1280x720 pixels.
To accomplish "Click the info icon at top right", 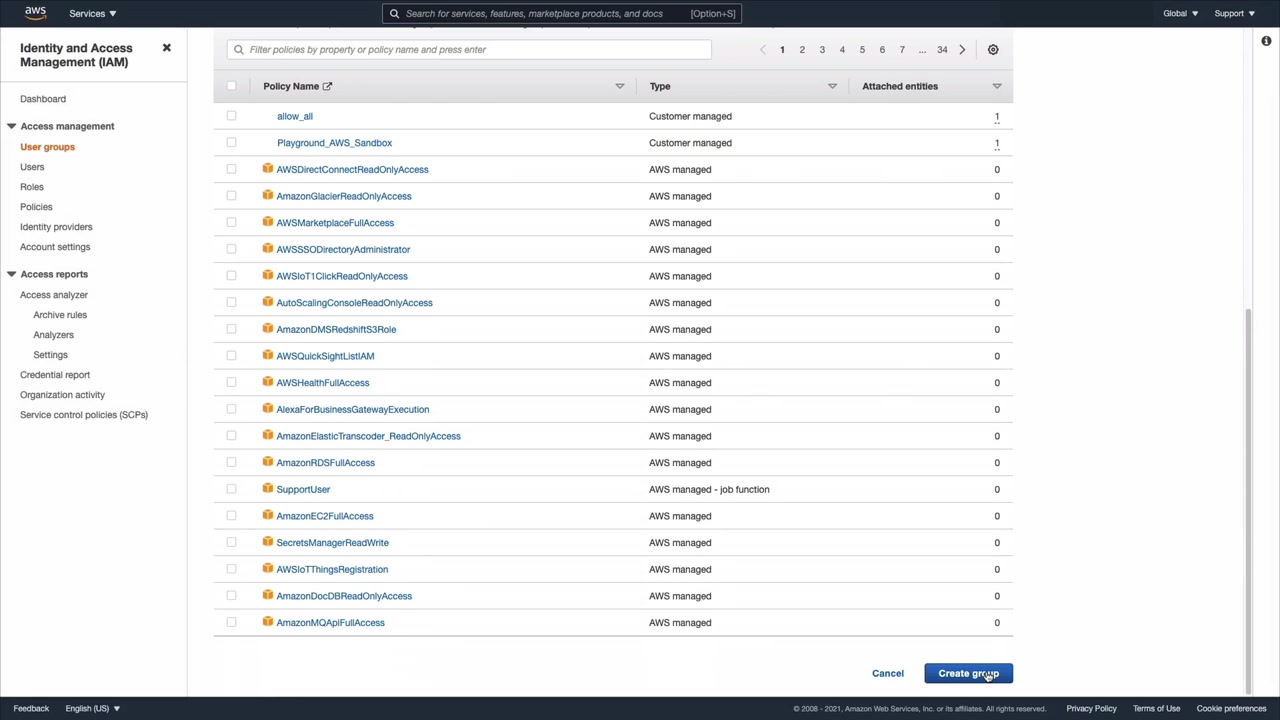I will tap(1266, 41).
